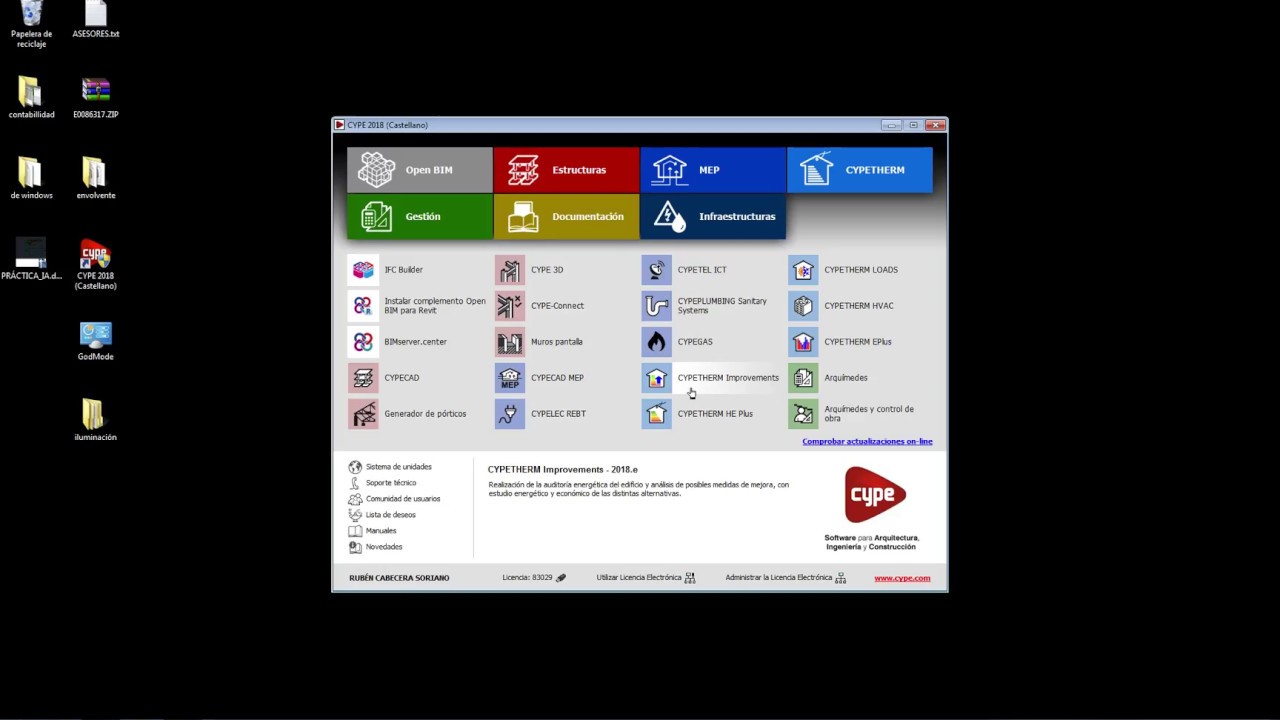Open Arquímedes y control de obra icon
This screenshot has height=720, width=1280.
pos(803,414)
